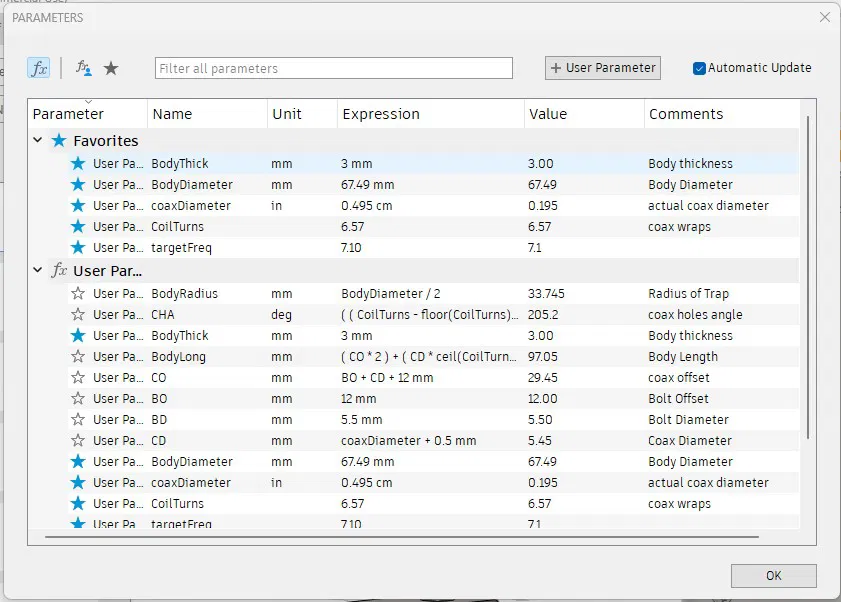This screenshot has width=841, height=602.
Task: Star the BD bolt diameter parameter
Action: coord(78,420)
